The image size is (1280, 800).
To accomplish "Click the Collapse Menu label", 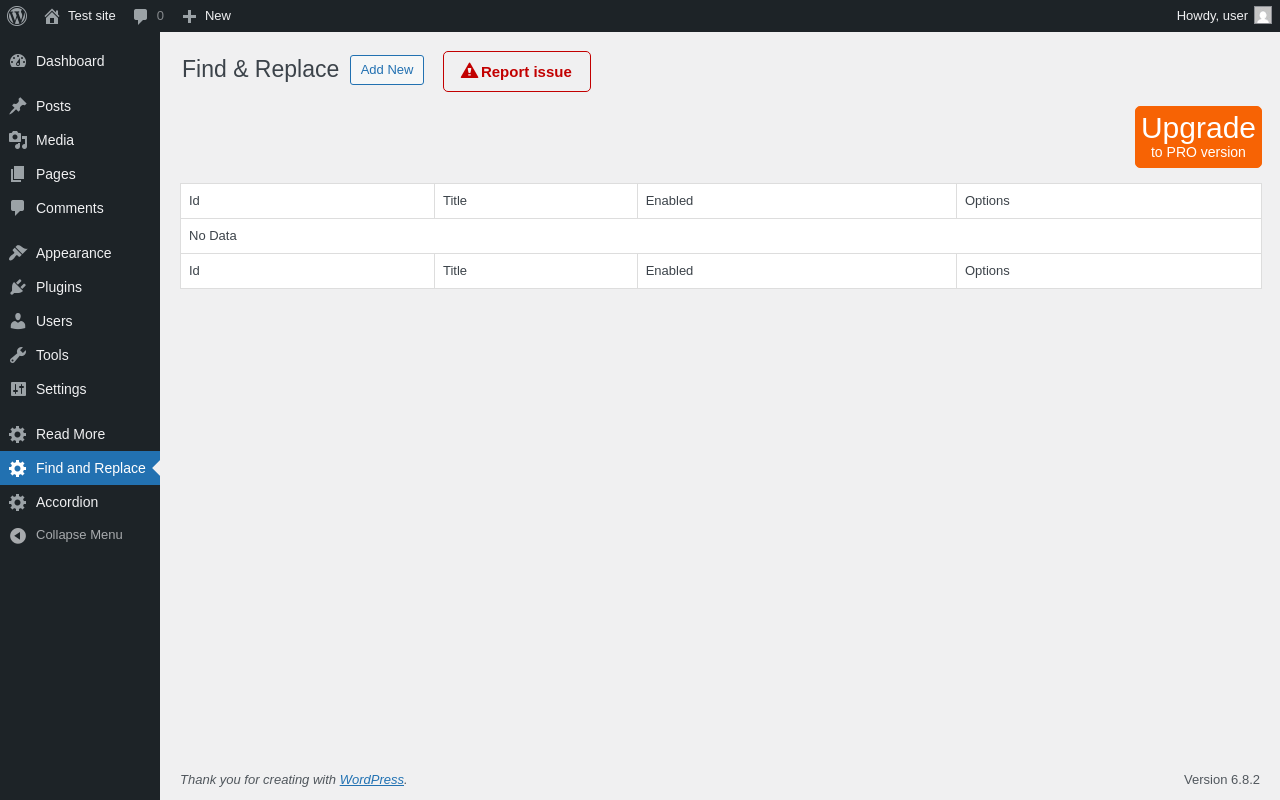I will tap(79, 535).
